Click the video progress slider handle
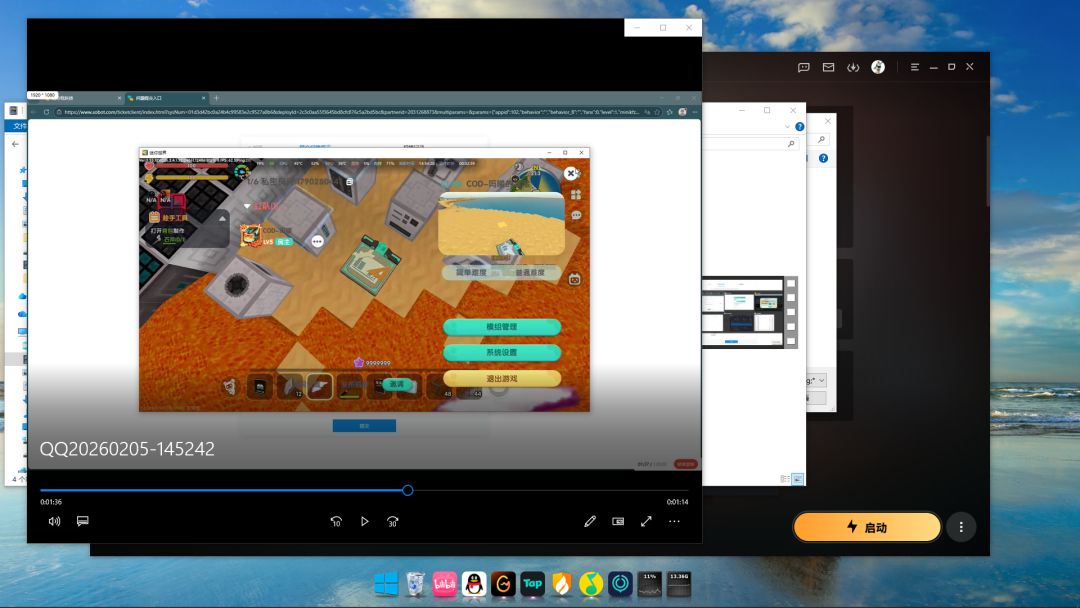Image resolution: width=1080 pixels, height=608 pixels. [408, 490]
